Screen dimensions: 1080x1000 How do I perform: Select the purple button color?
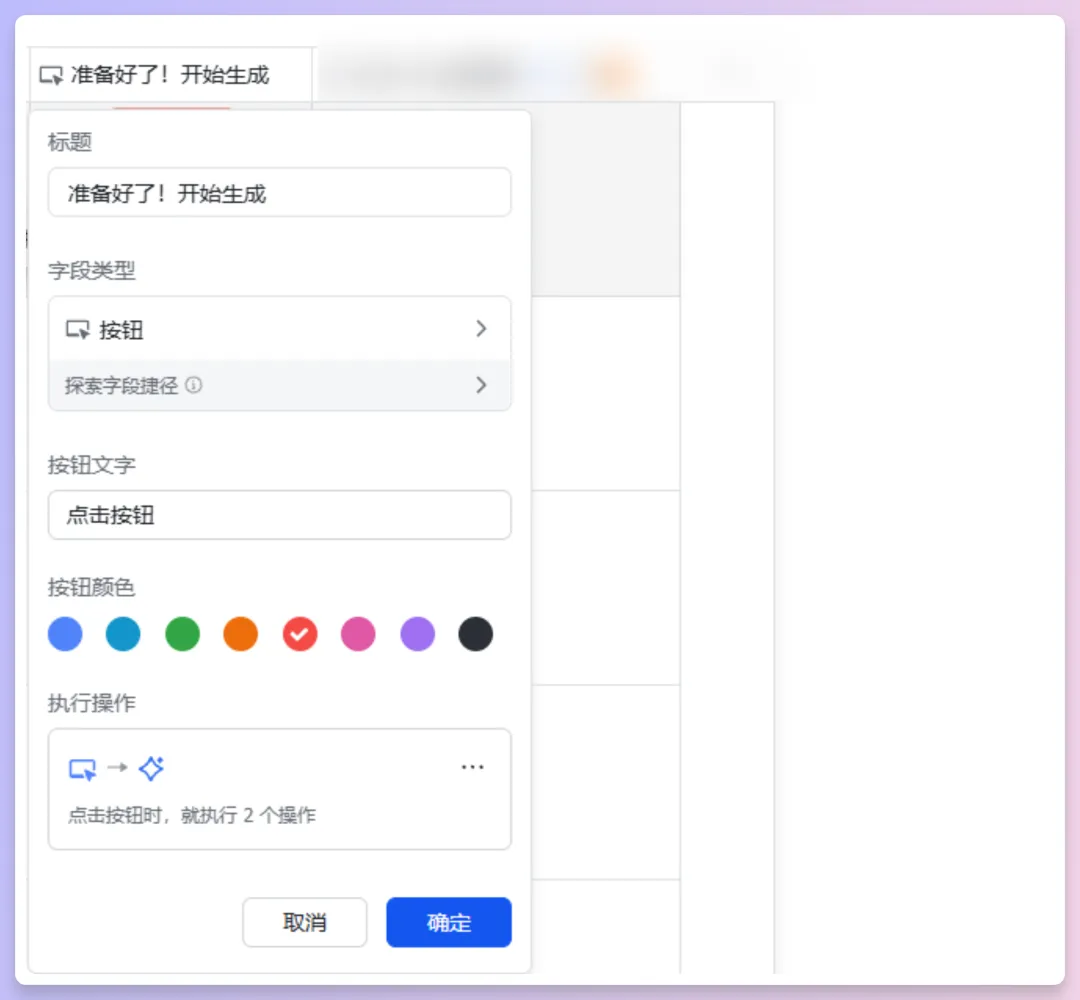pyautogui.click(x=417, y=633)
